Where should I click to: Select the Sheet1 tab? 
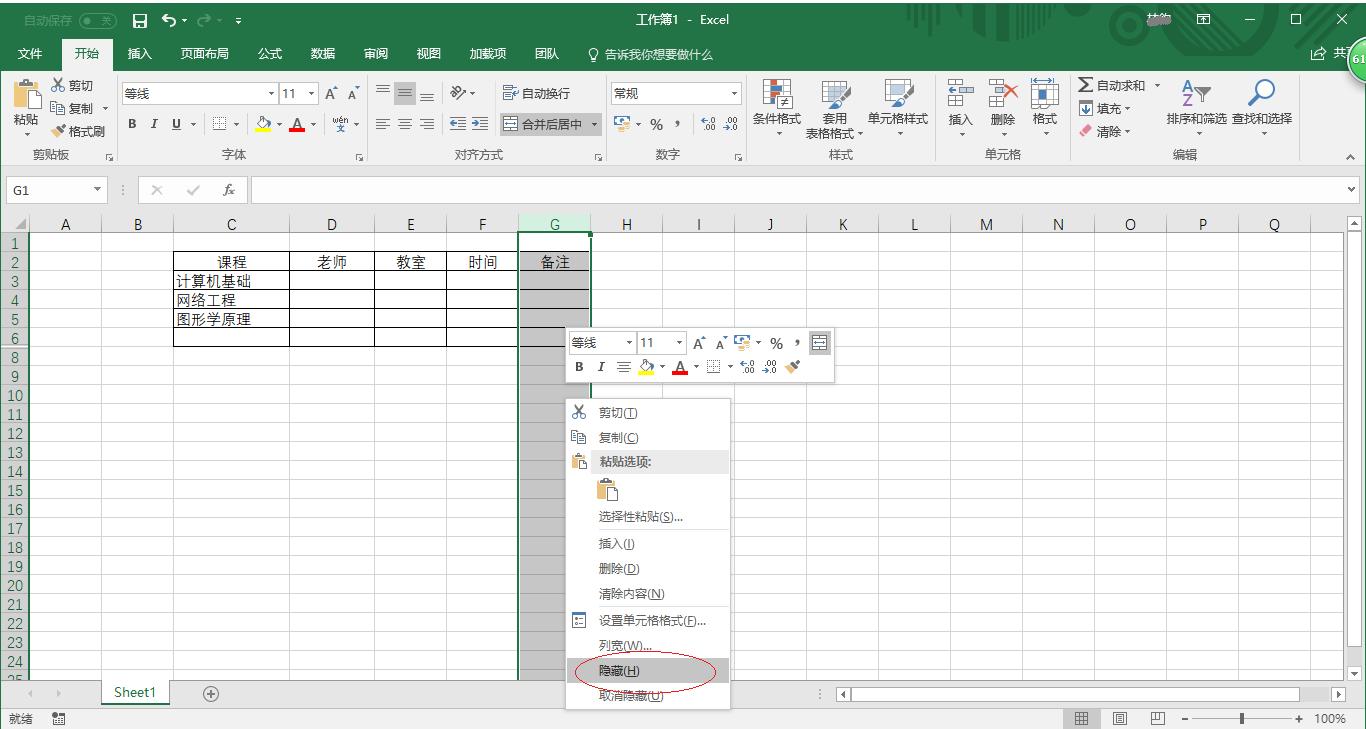point(135,691)
